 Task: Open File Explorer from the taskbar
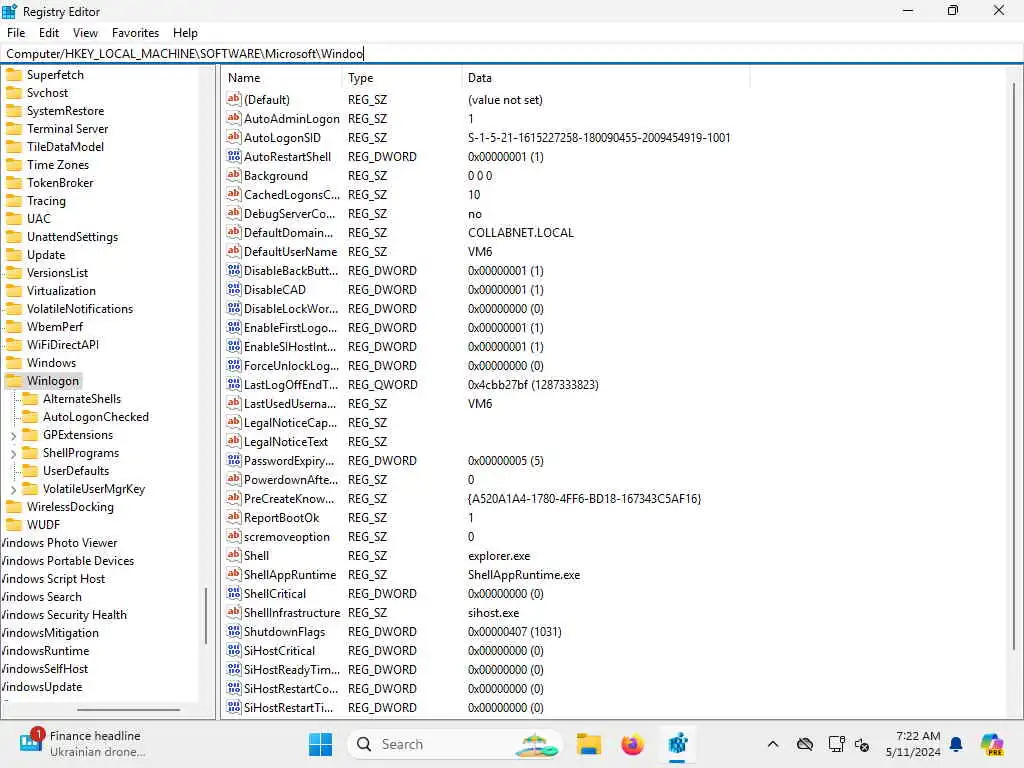[588, 744]
